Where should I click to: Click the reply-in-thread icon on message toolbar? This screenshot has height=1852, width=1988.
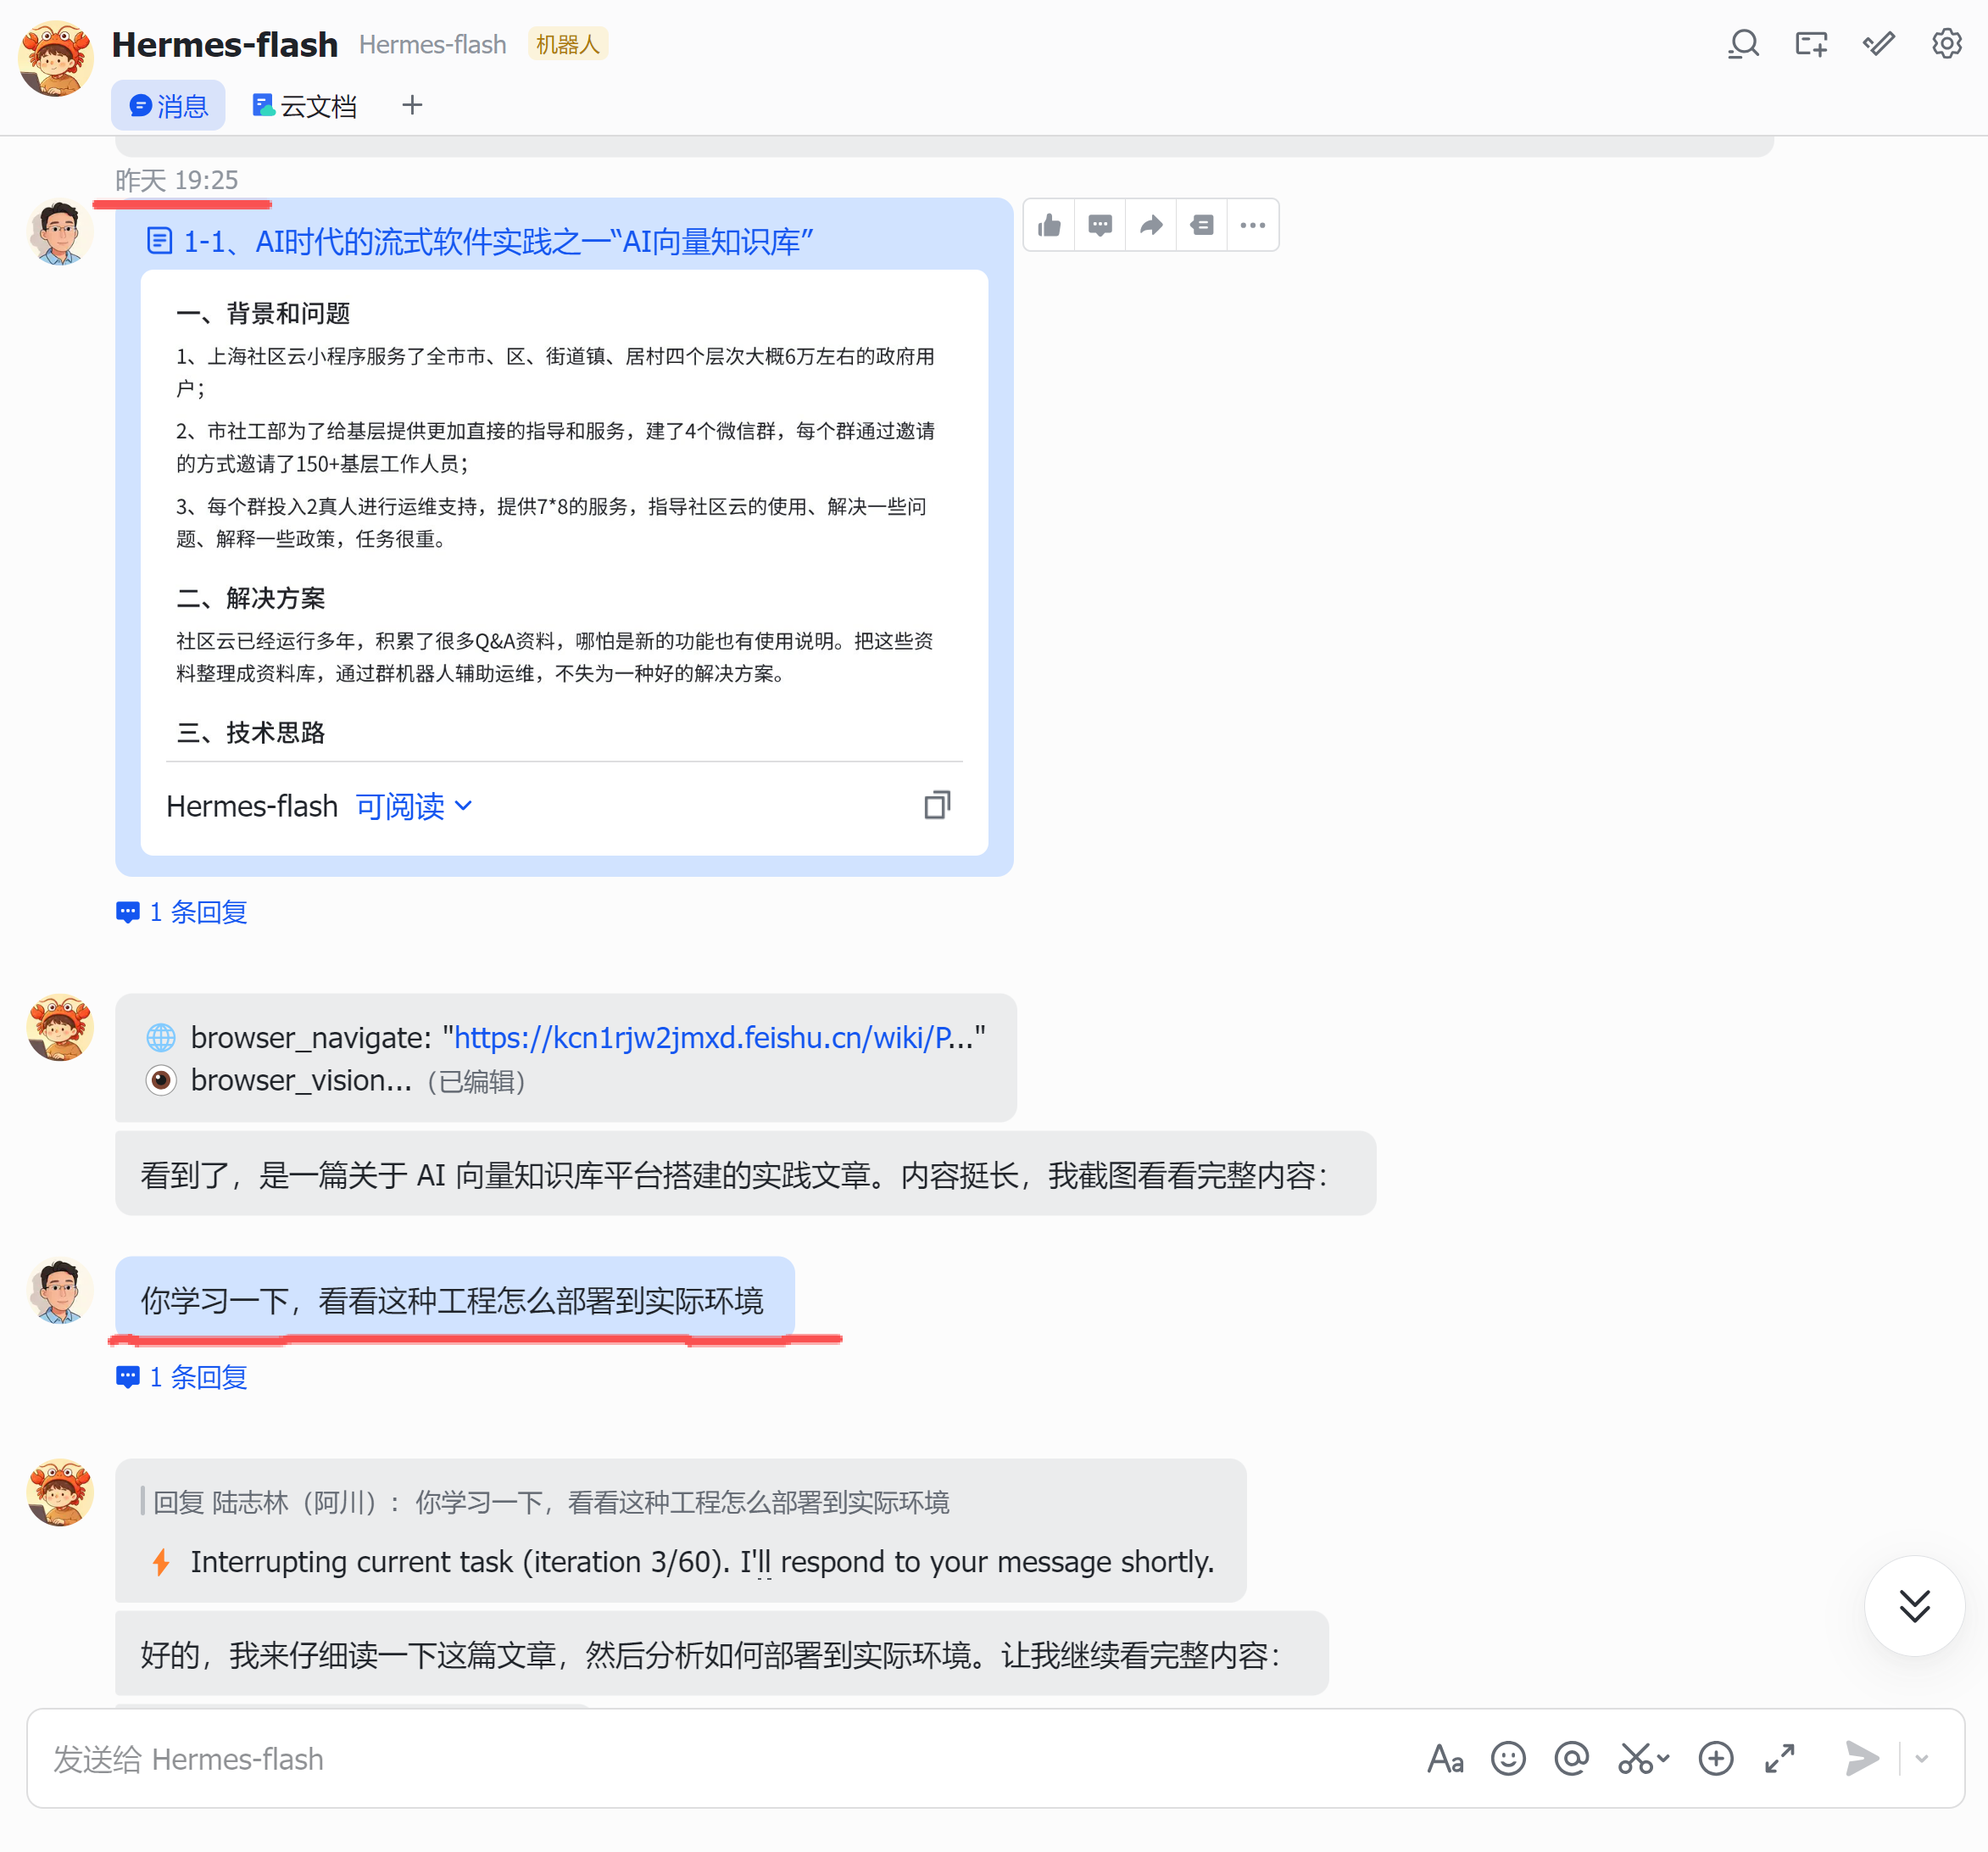(x=1100, y=225)
